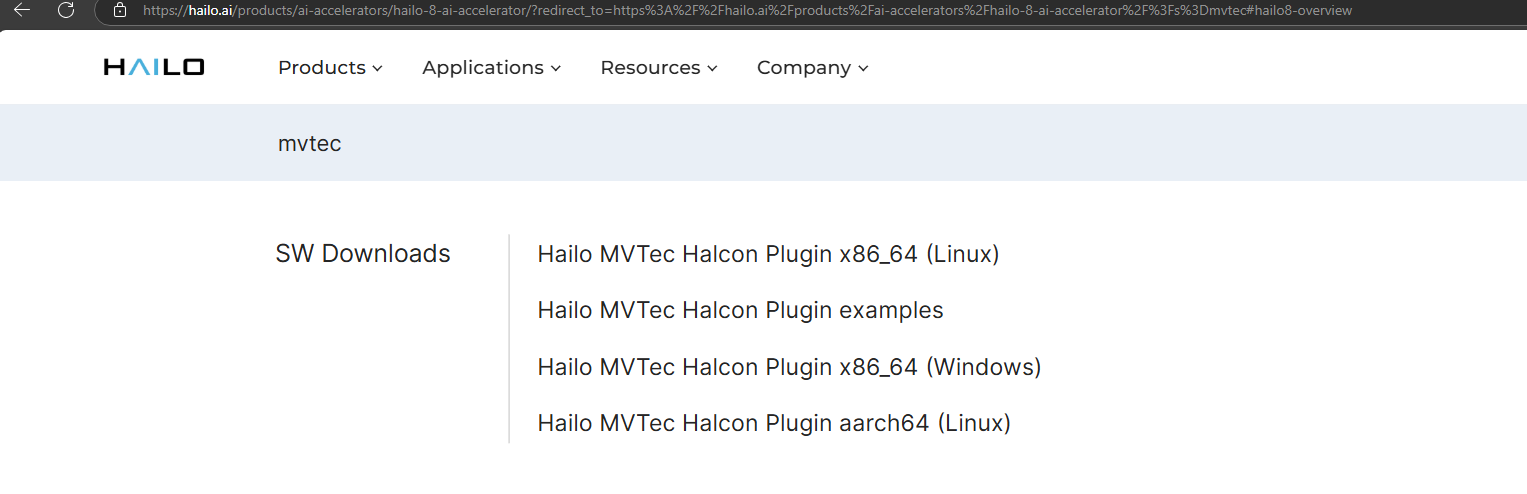The width and height of the screenshot is (1527, 494).
Task: Open the Applications menu label
Action: [482, 67]
